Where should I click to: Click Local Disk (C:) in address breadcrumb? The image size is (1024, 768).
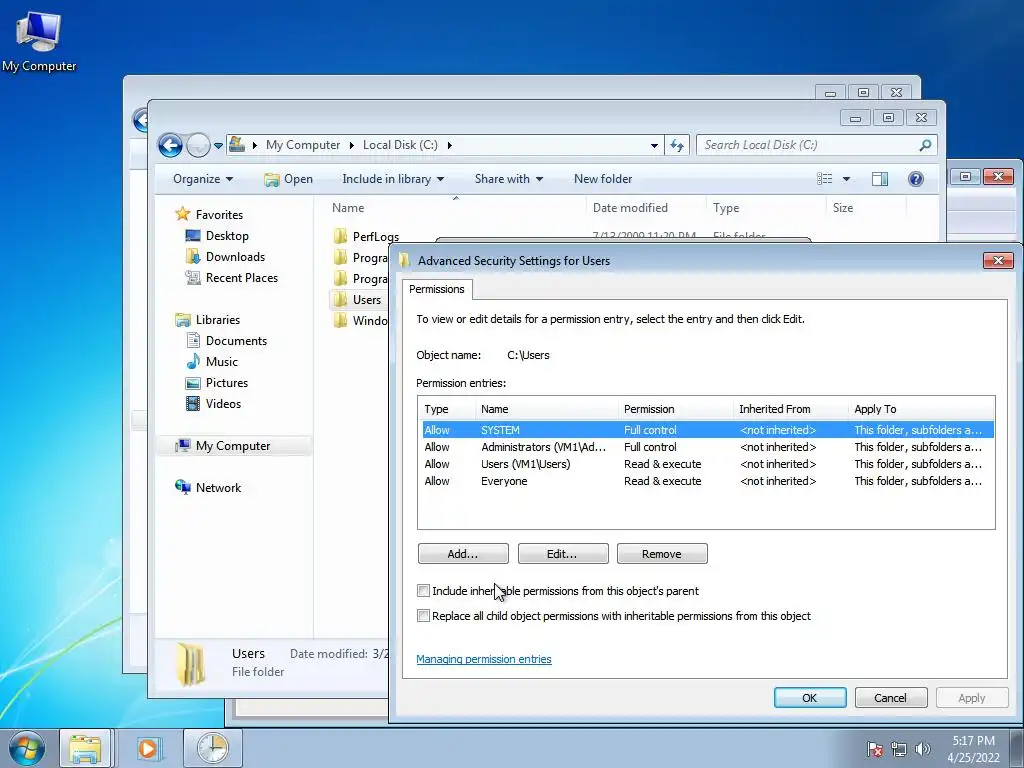[x=400, y=145]
